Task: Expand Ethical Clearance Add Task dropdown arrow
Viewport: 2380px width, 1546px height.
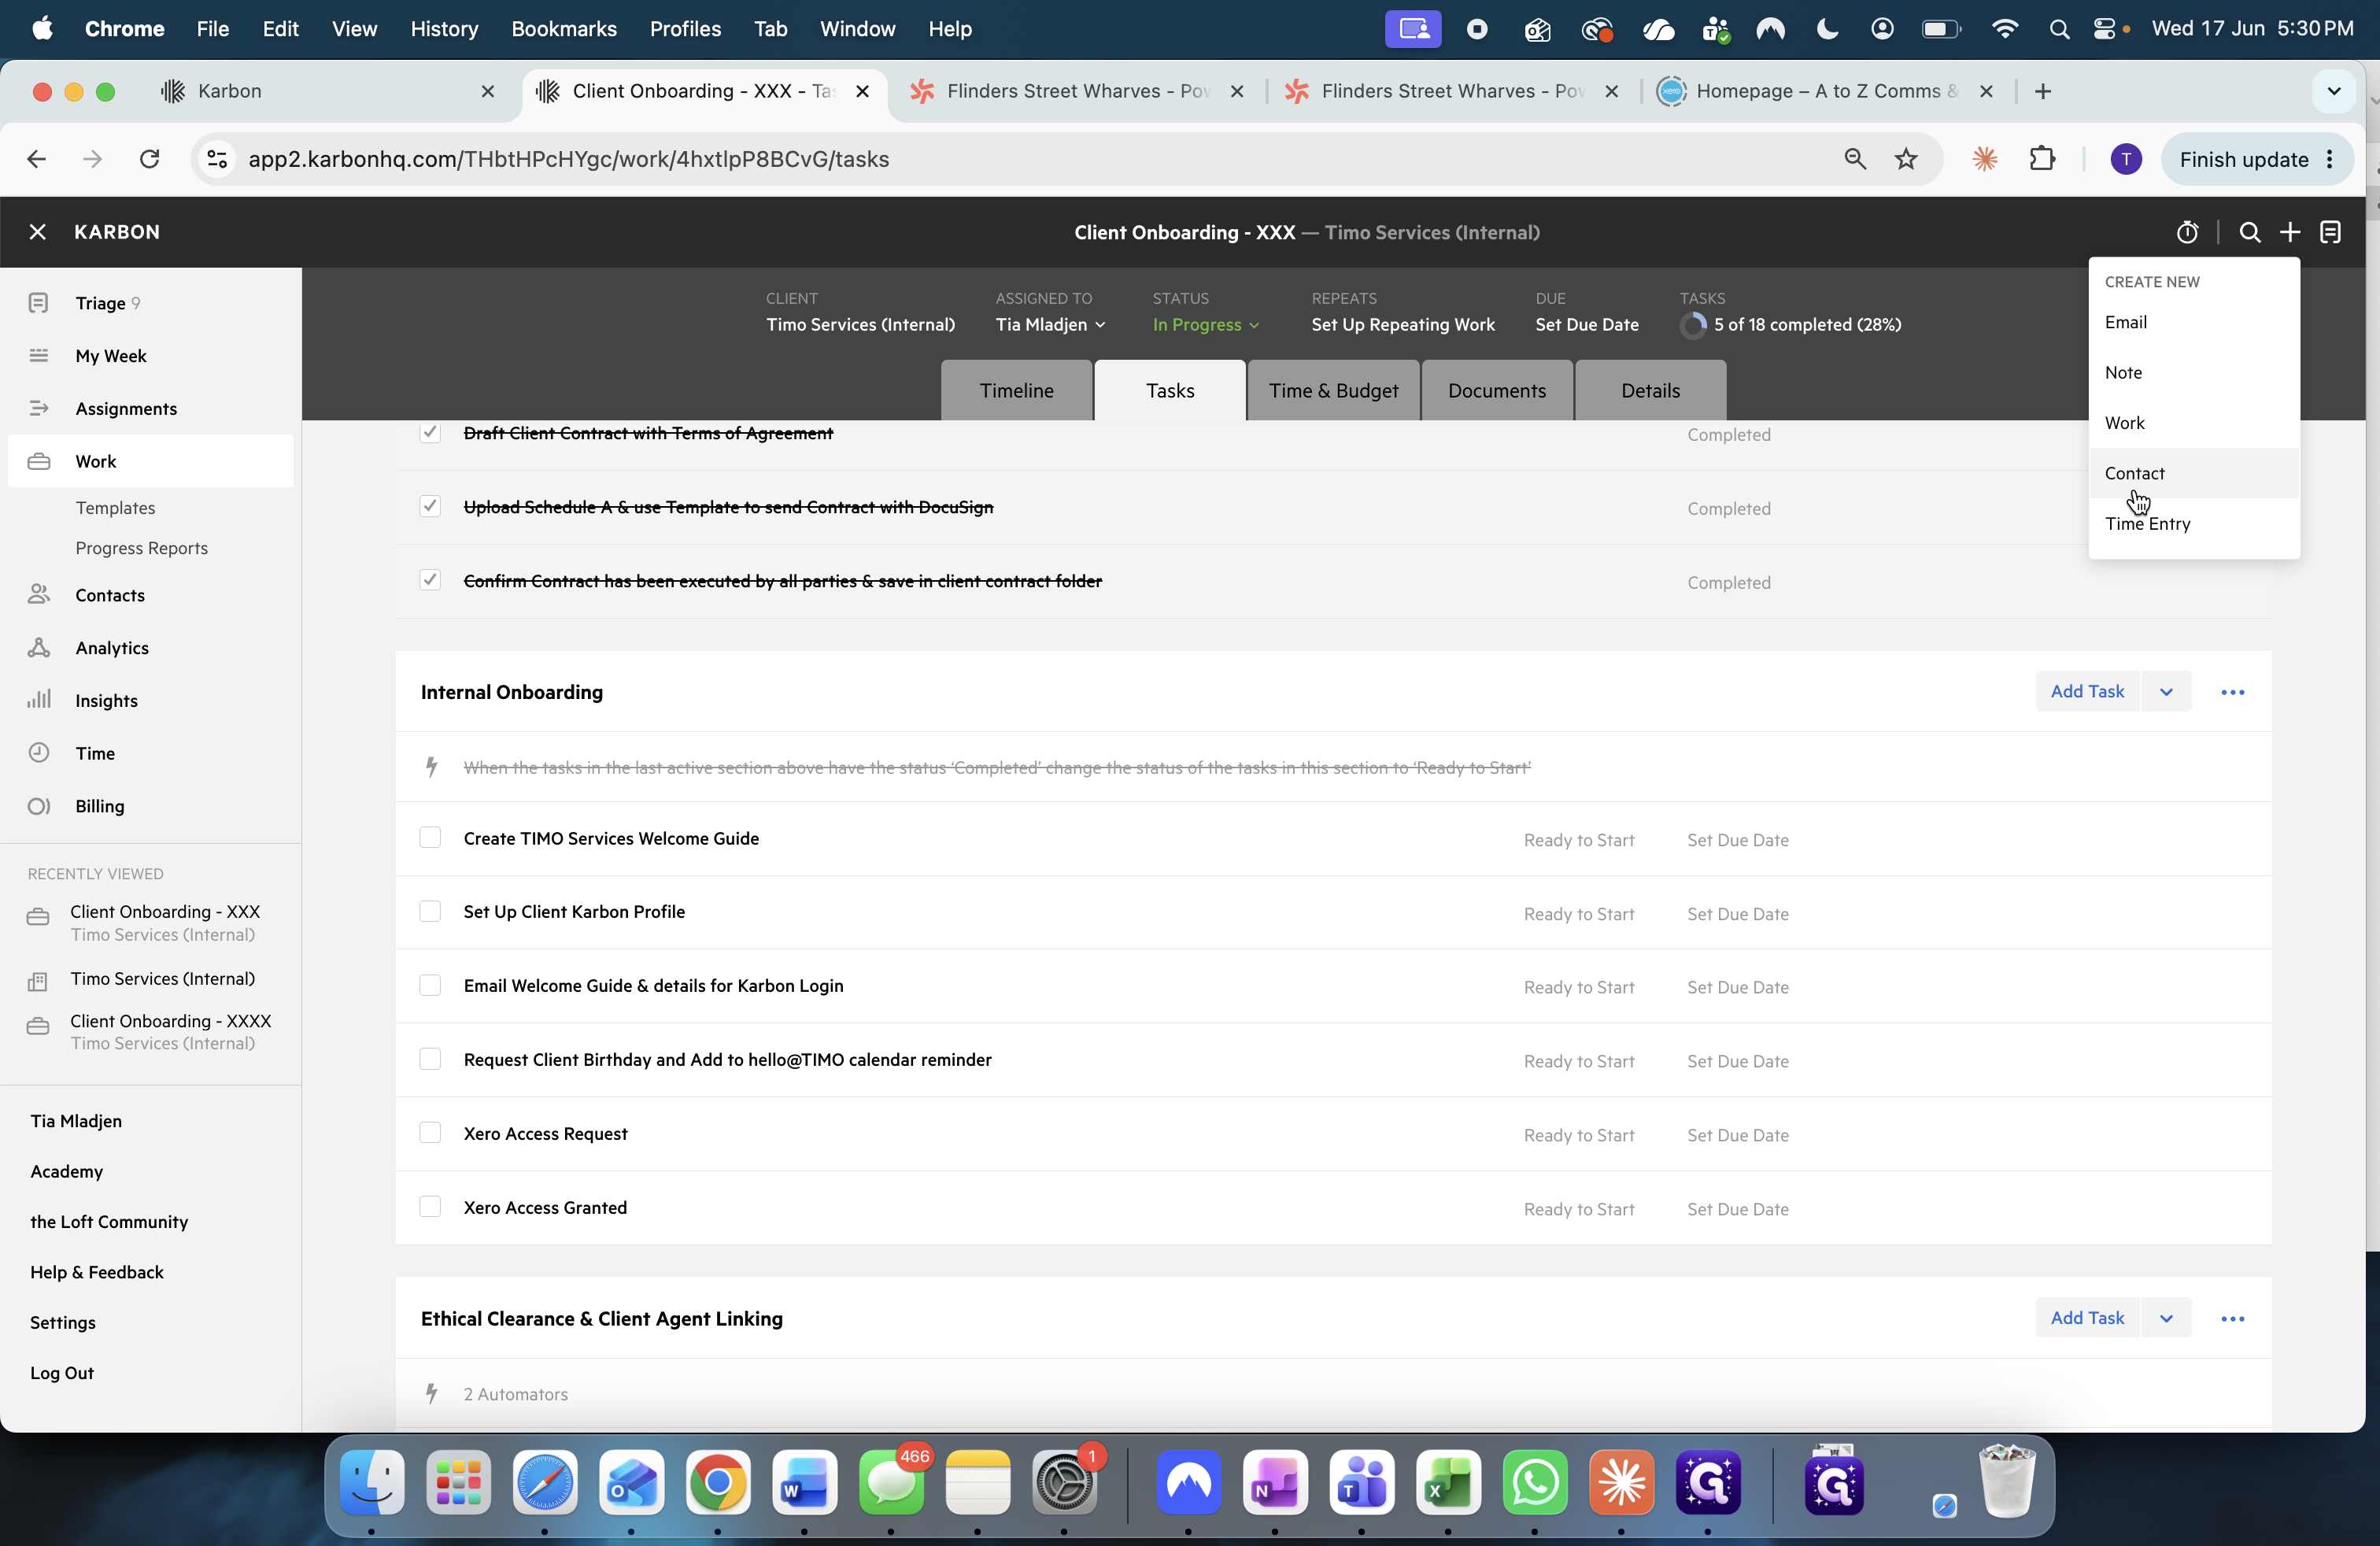Action: coord(2166,1319)
